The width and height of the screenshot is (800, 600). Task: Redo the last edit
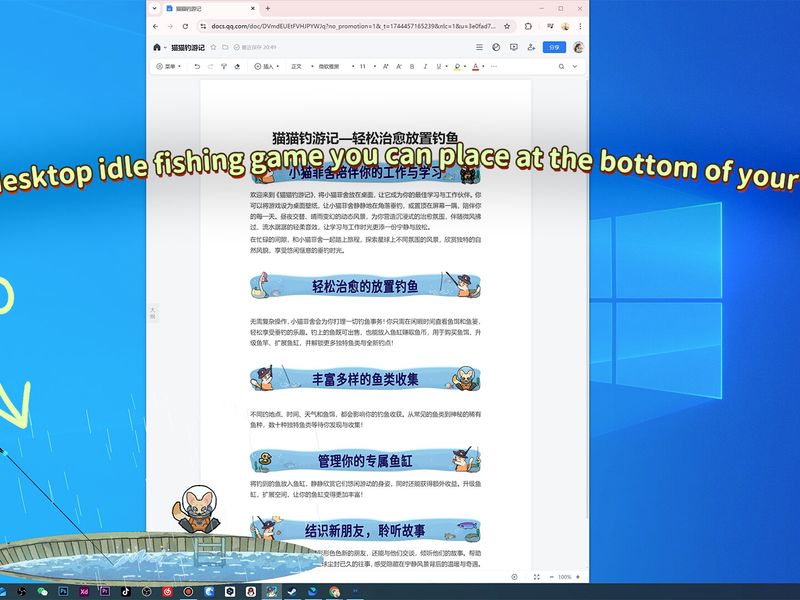click(x=210, y=66)
